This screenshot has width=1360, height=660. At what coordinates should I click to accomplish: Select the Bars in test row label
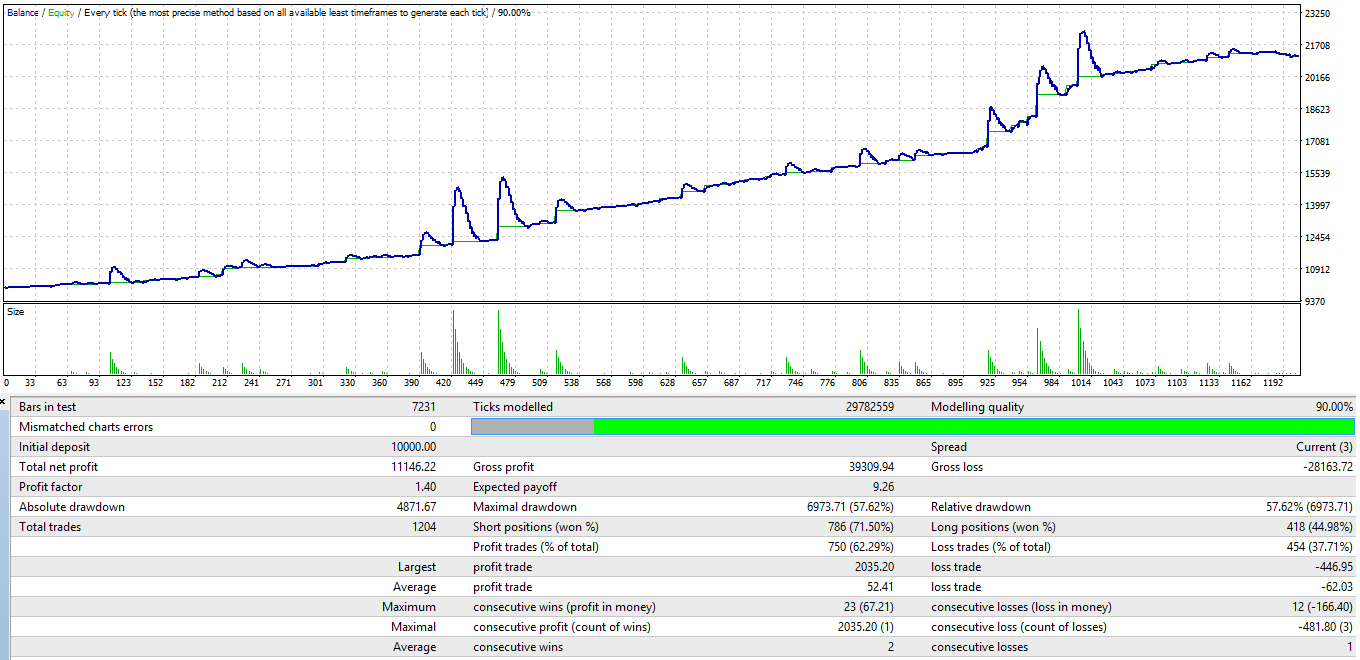tap(47, 407)
